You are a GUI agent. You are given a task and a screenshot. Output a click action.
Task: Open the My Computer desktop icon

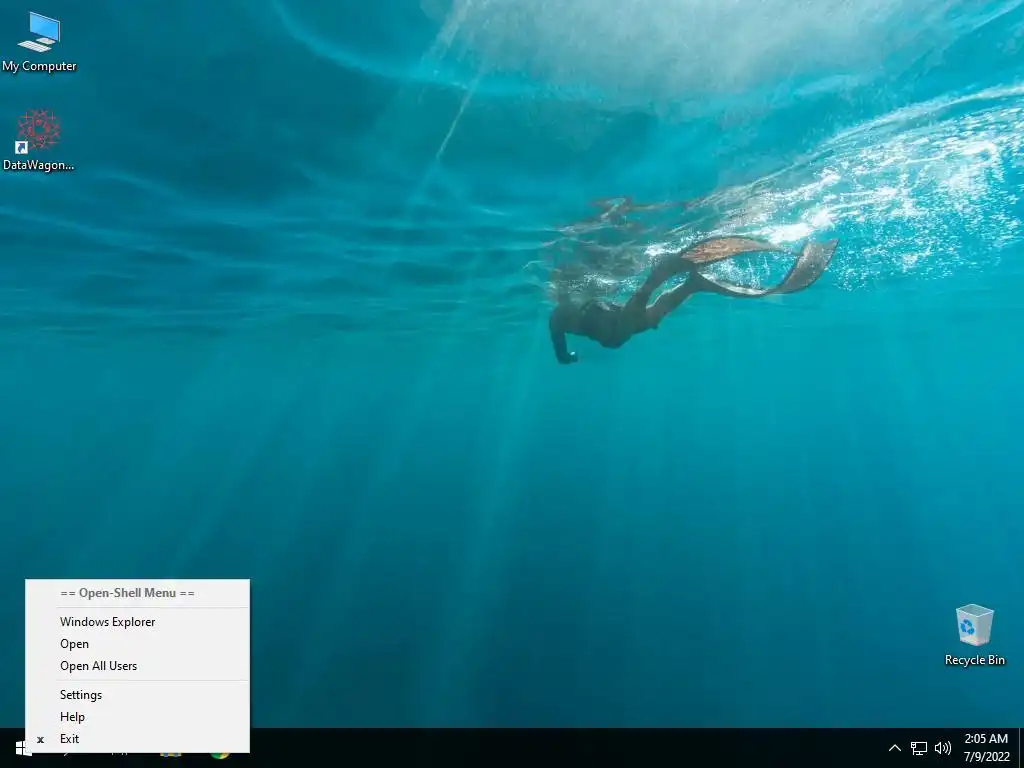coord(39,42)
